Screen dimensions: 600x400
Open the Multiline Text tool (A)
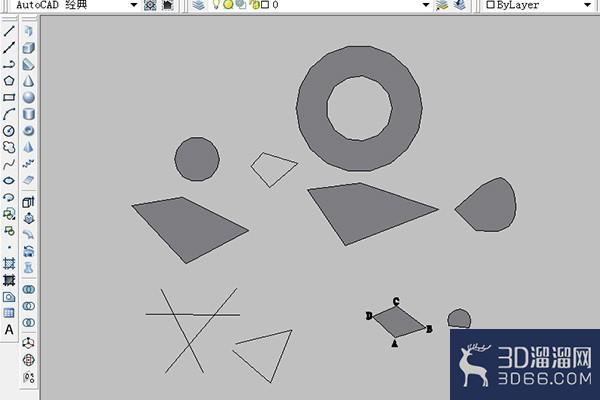pos(9,330)
